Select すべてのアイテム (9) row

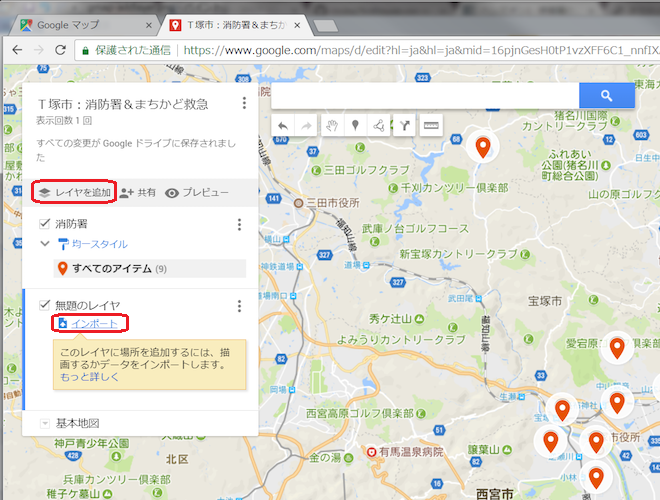coord(149,269)
